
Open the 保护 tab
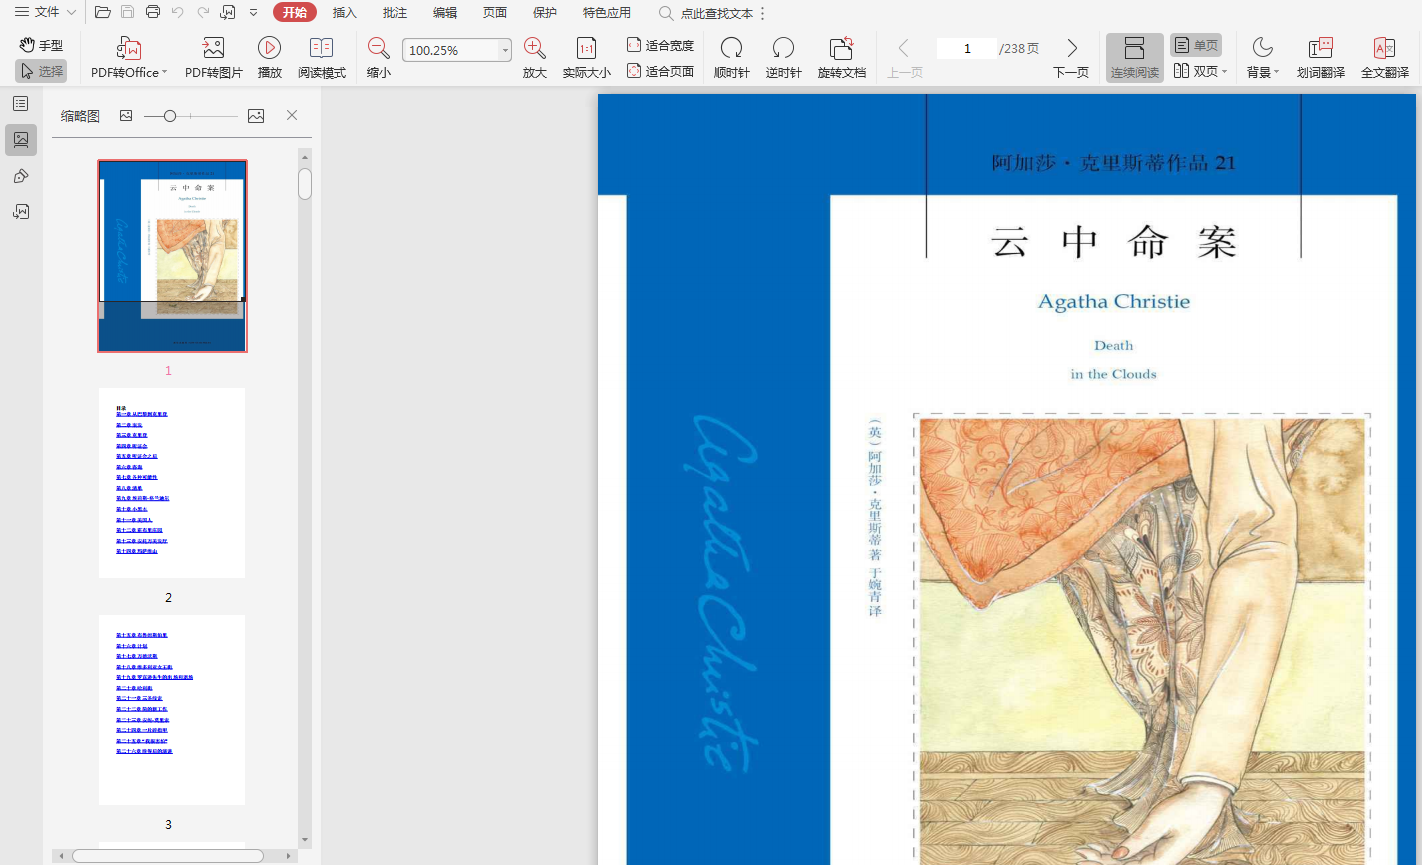[545, 12]
